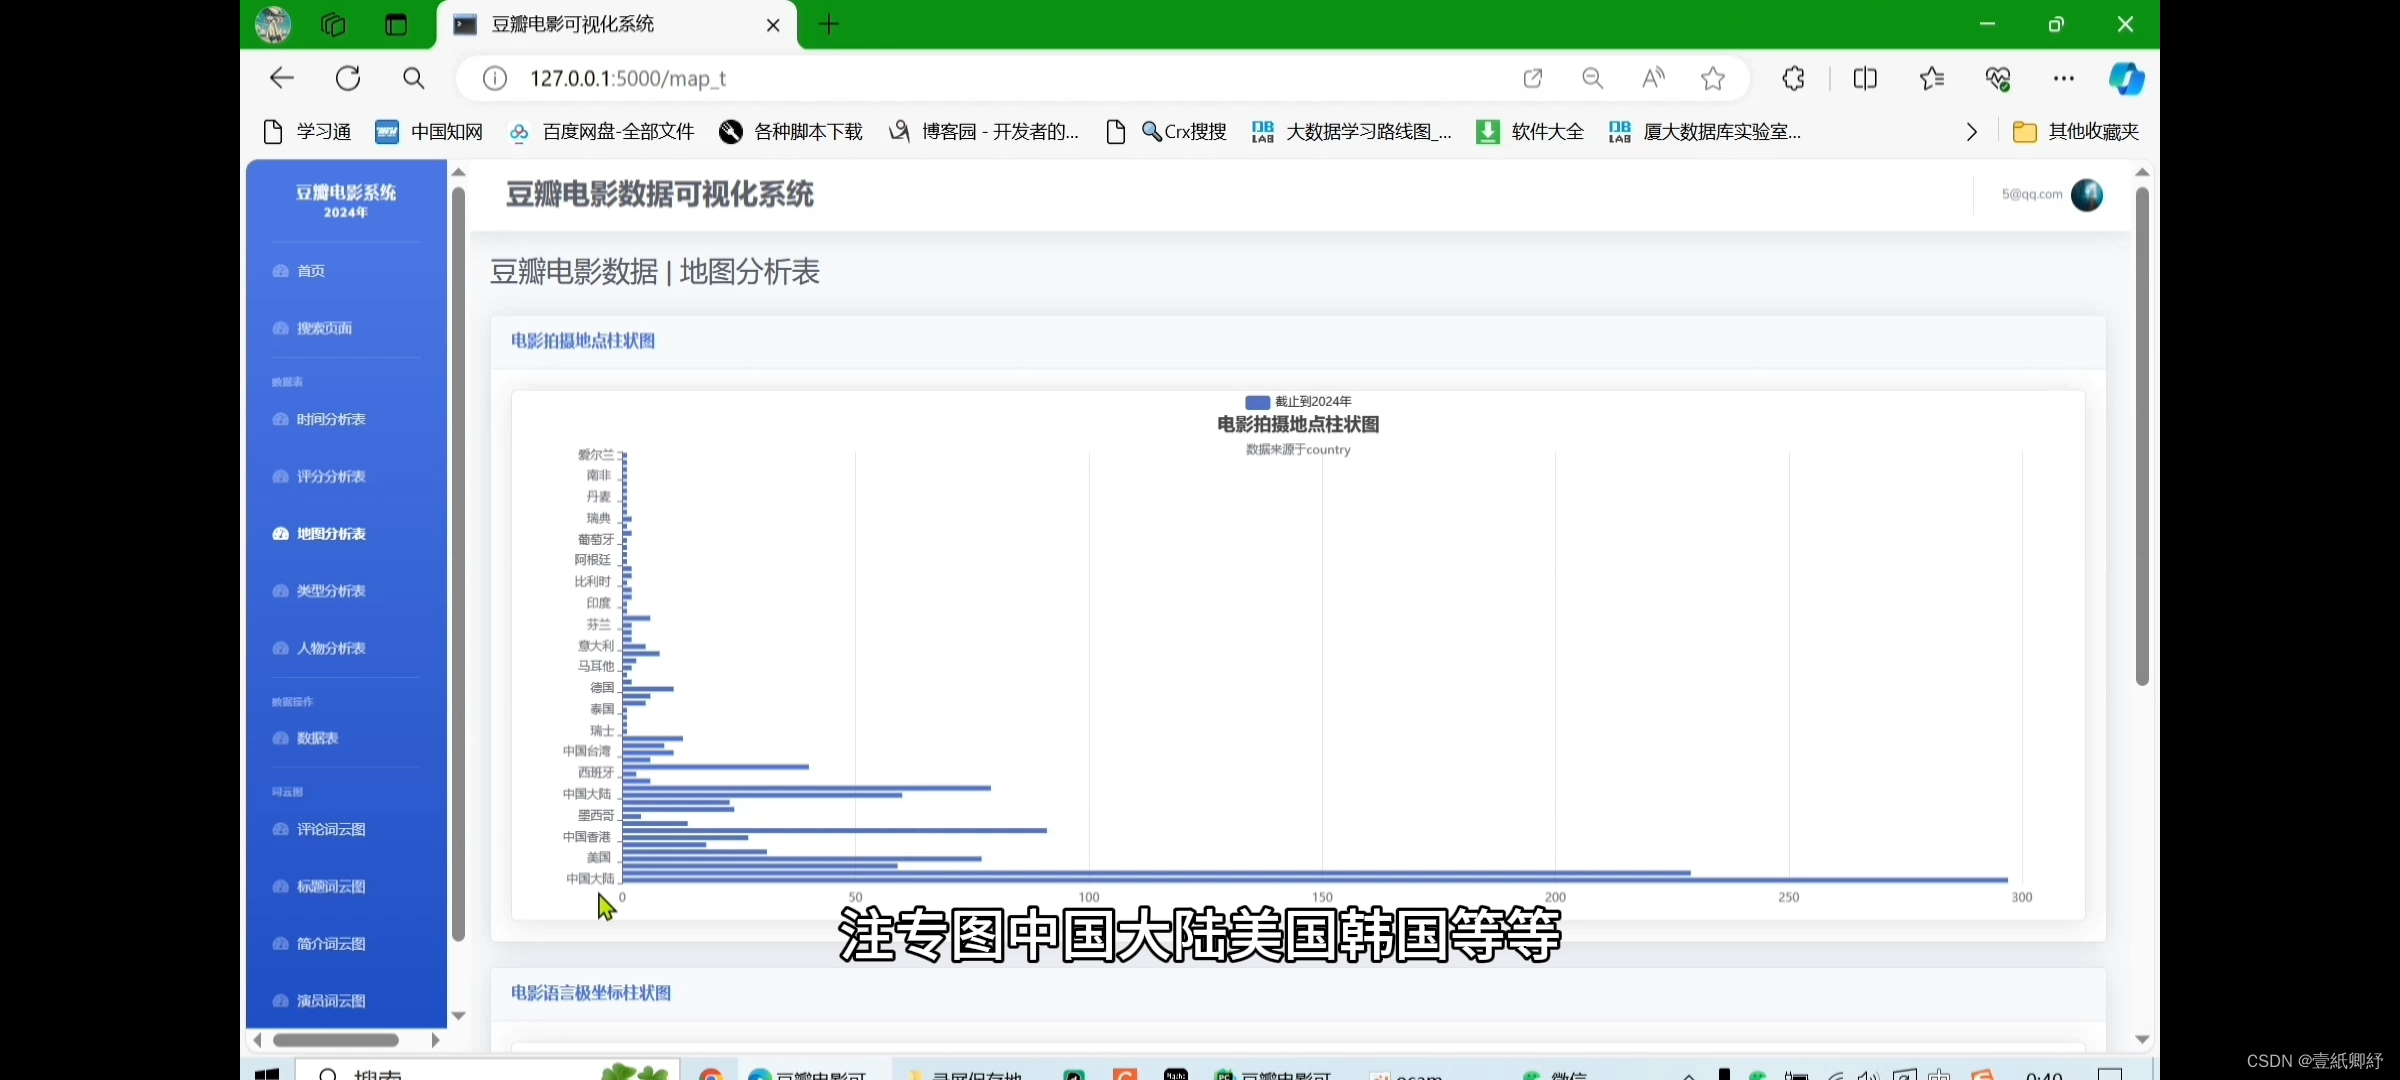Click the 豆瓣电影系统 2024年 sidebar logo
The width and height of the screenshot is (2400, 1080).
[x=346, y=200]
